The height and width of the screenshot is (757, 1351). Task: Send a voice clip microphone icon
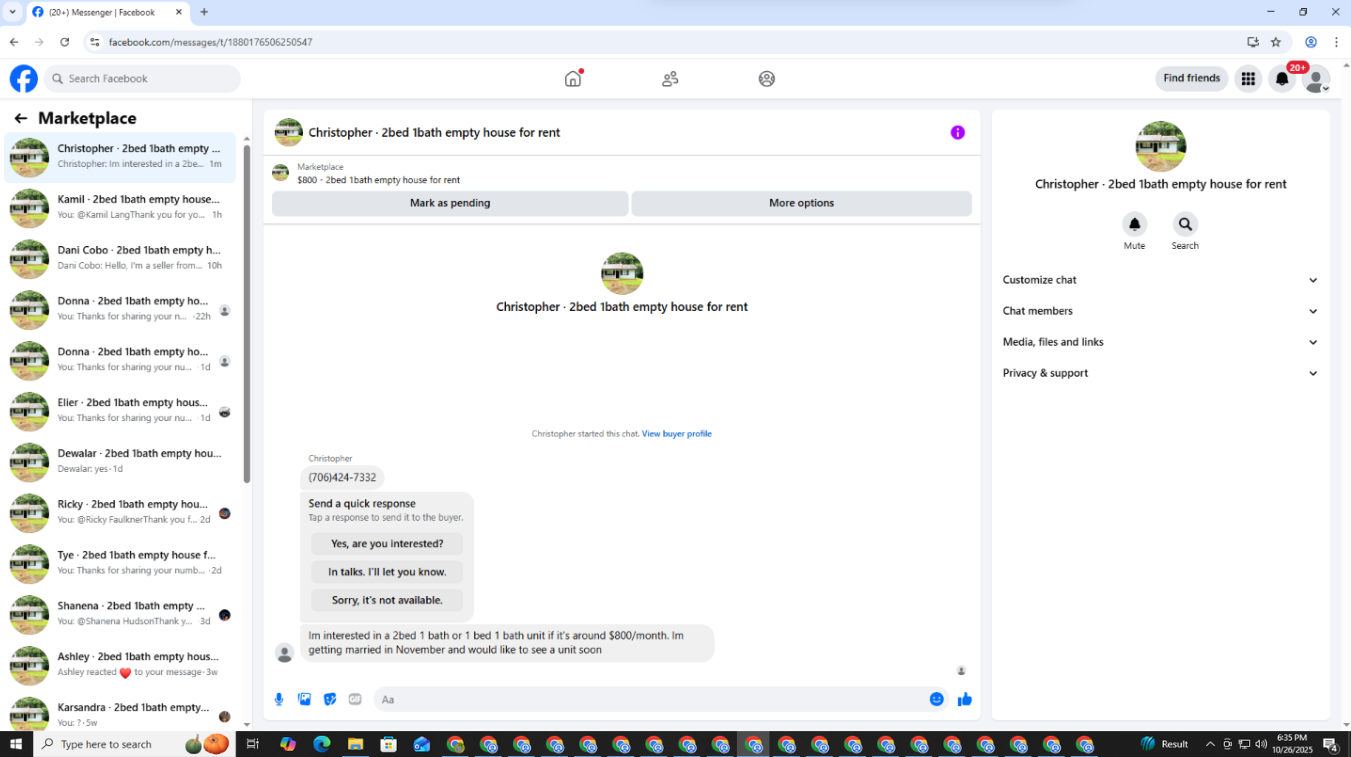279,699
